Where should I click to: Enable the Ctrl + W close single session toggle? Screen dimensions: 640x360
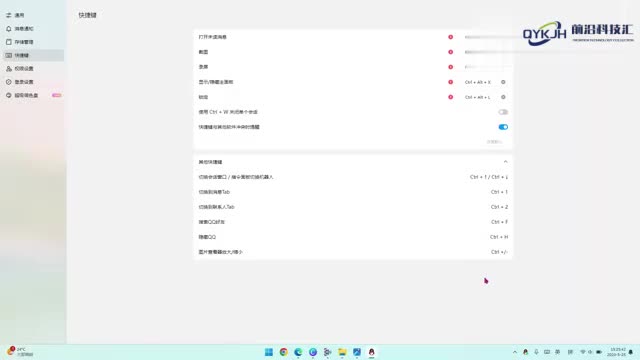[503, 112]
